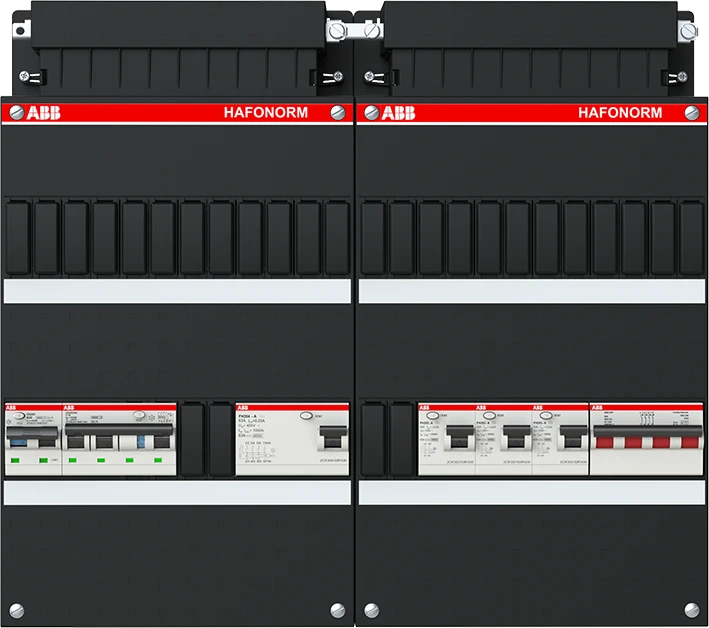Click the ABB logo on left panel header
Screen dimensions: 709x628
40,113
